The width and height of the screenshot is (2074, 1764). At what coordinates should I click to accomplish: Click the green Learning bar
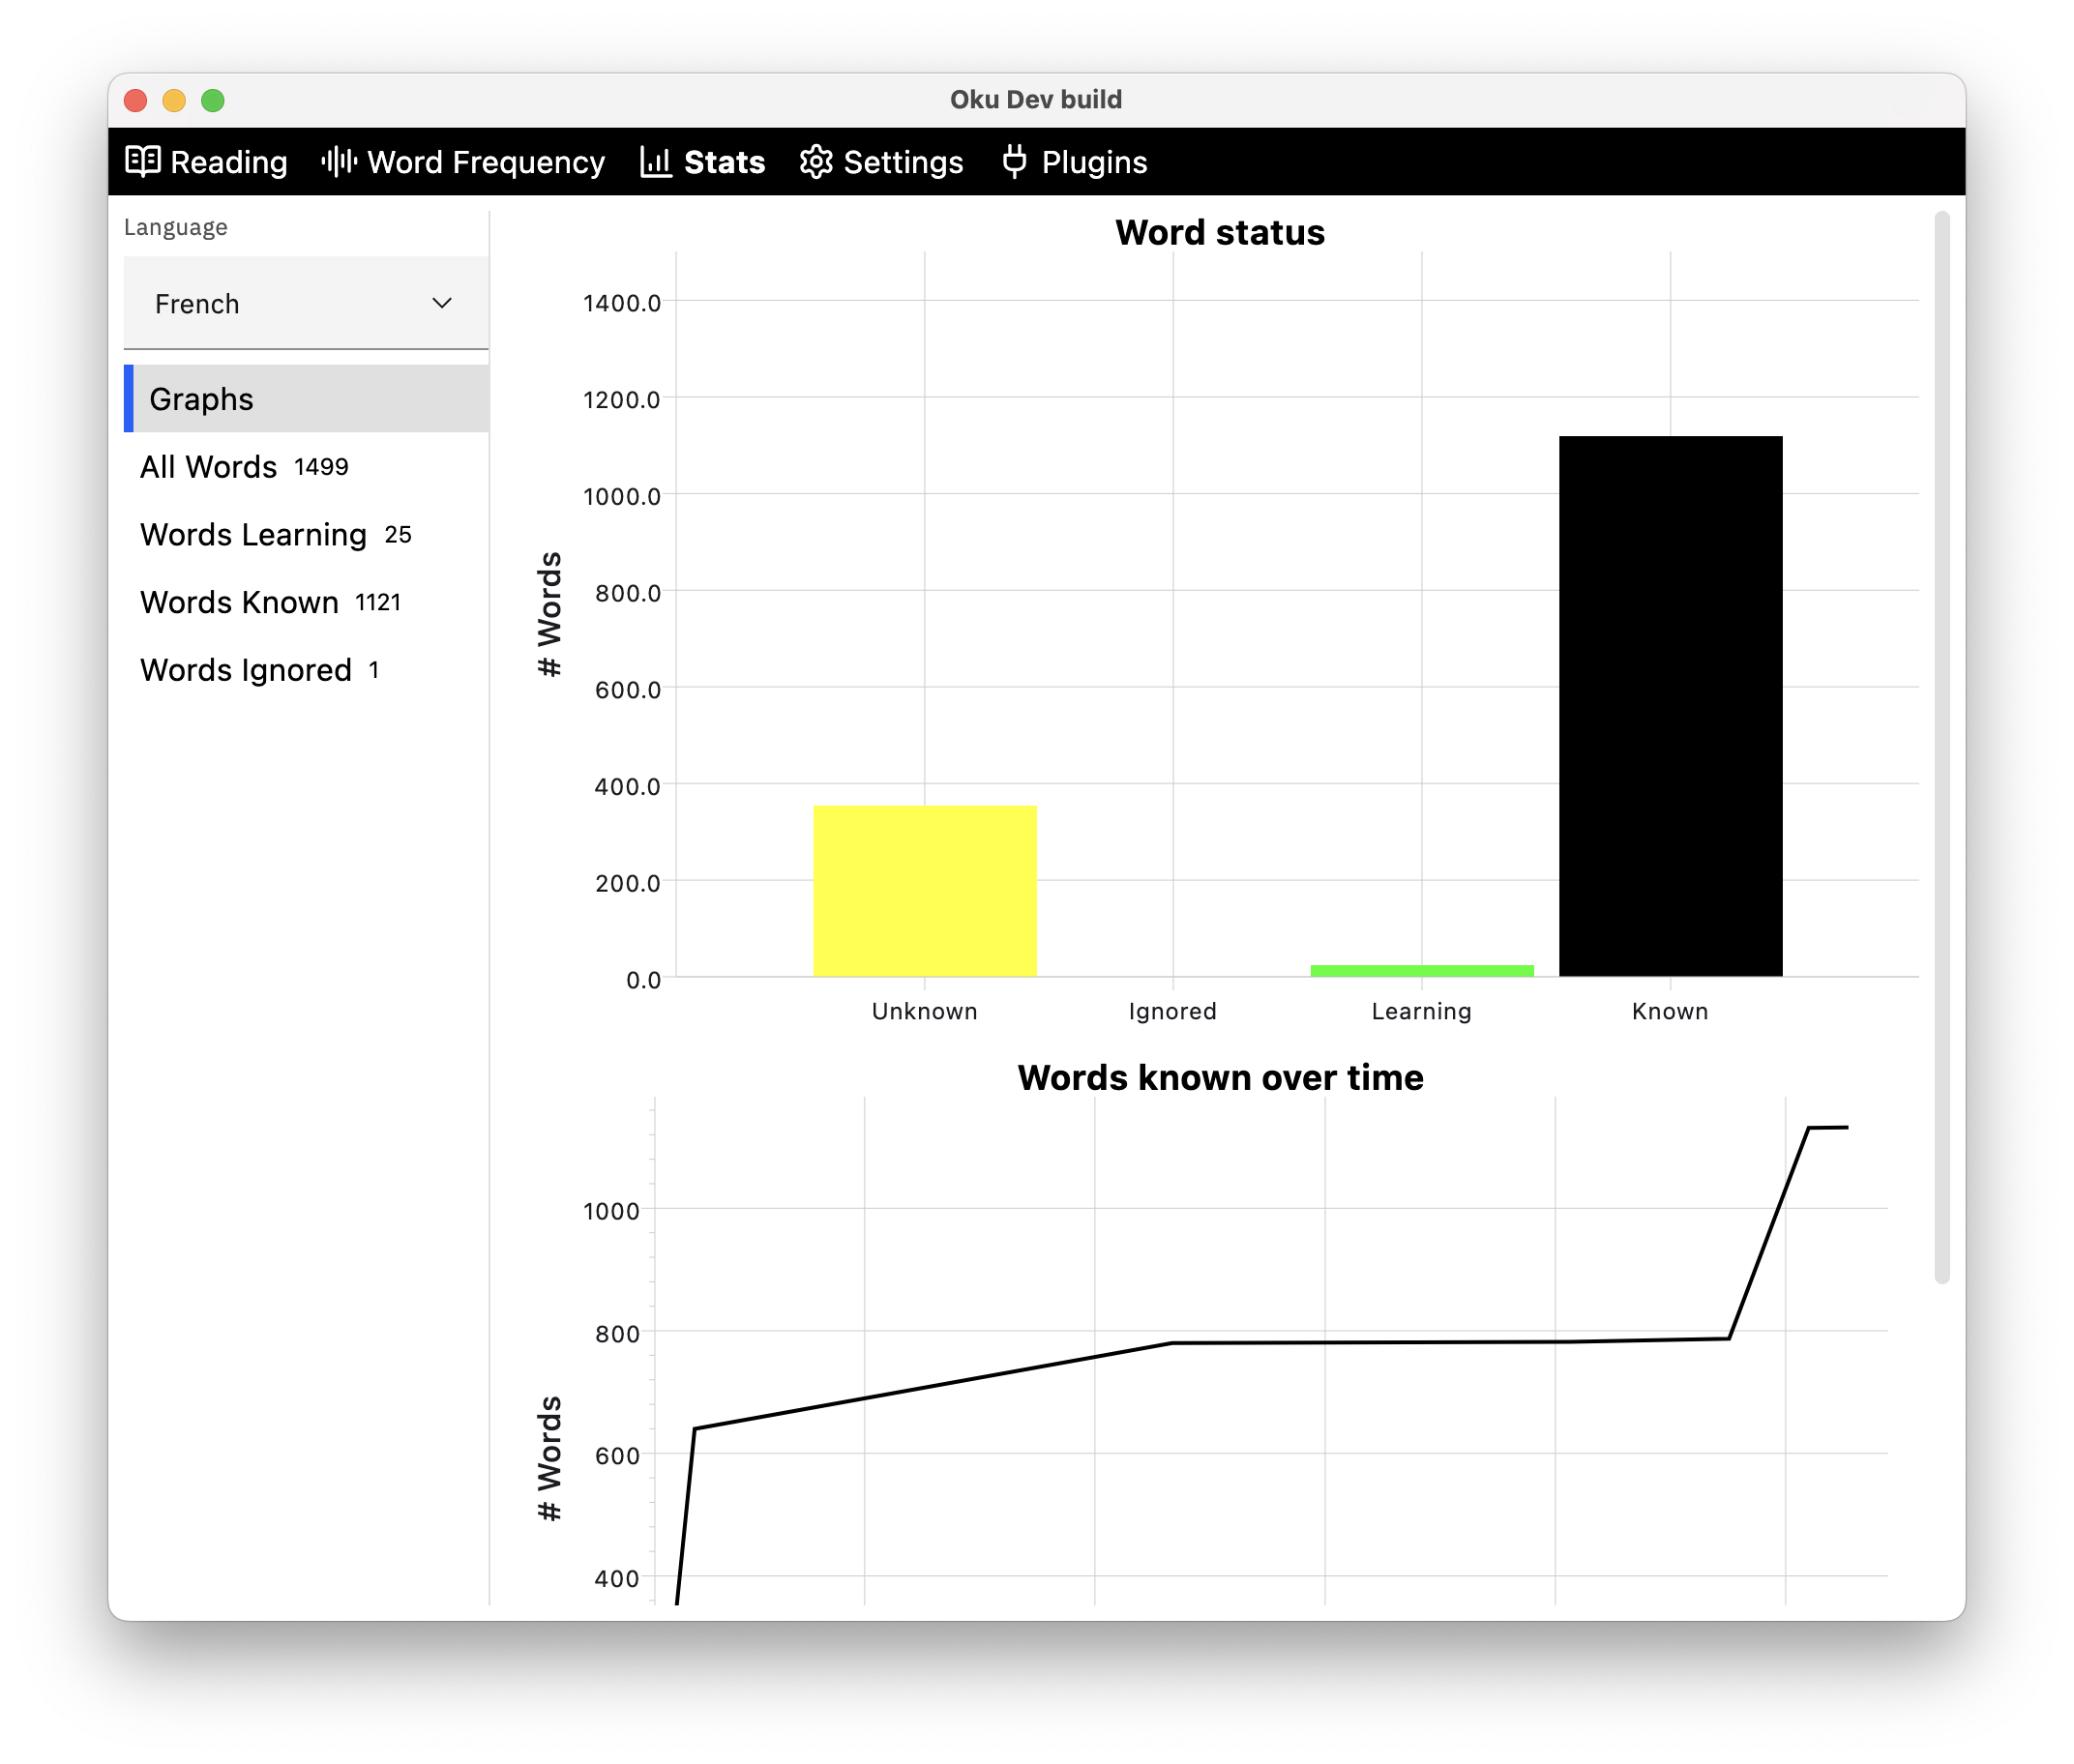(1421, 970)
